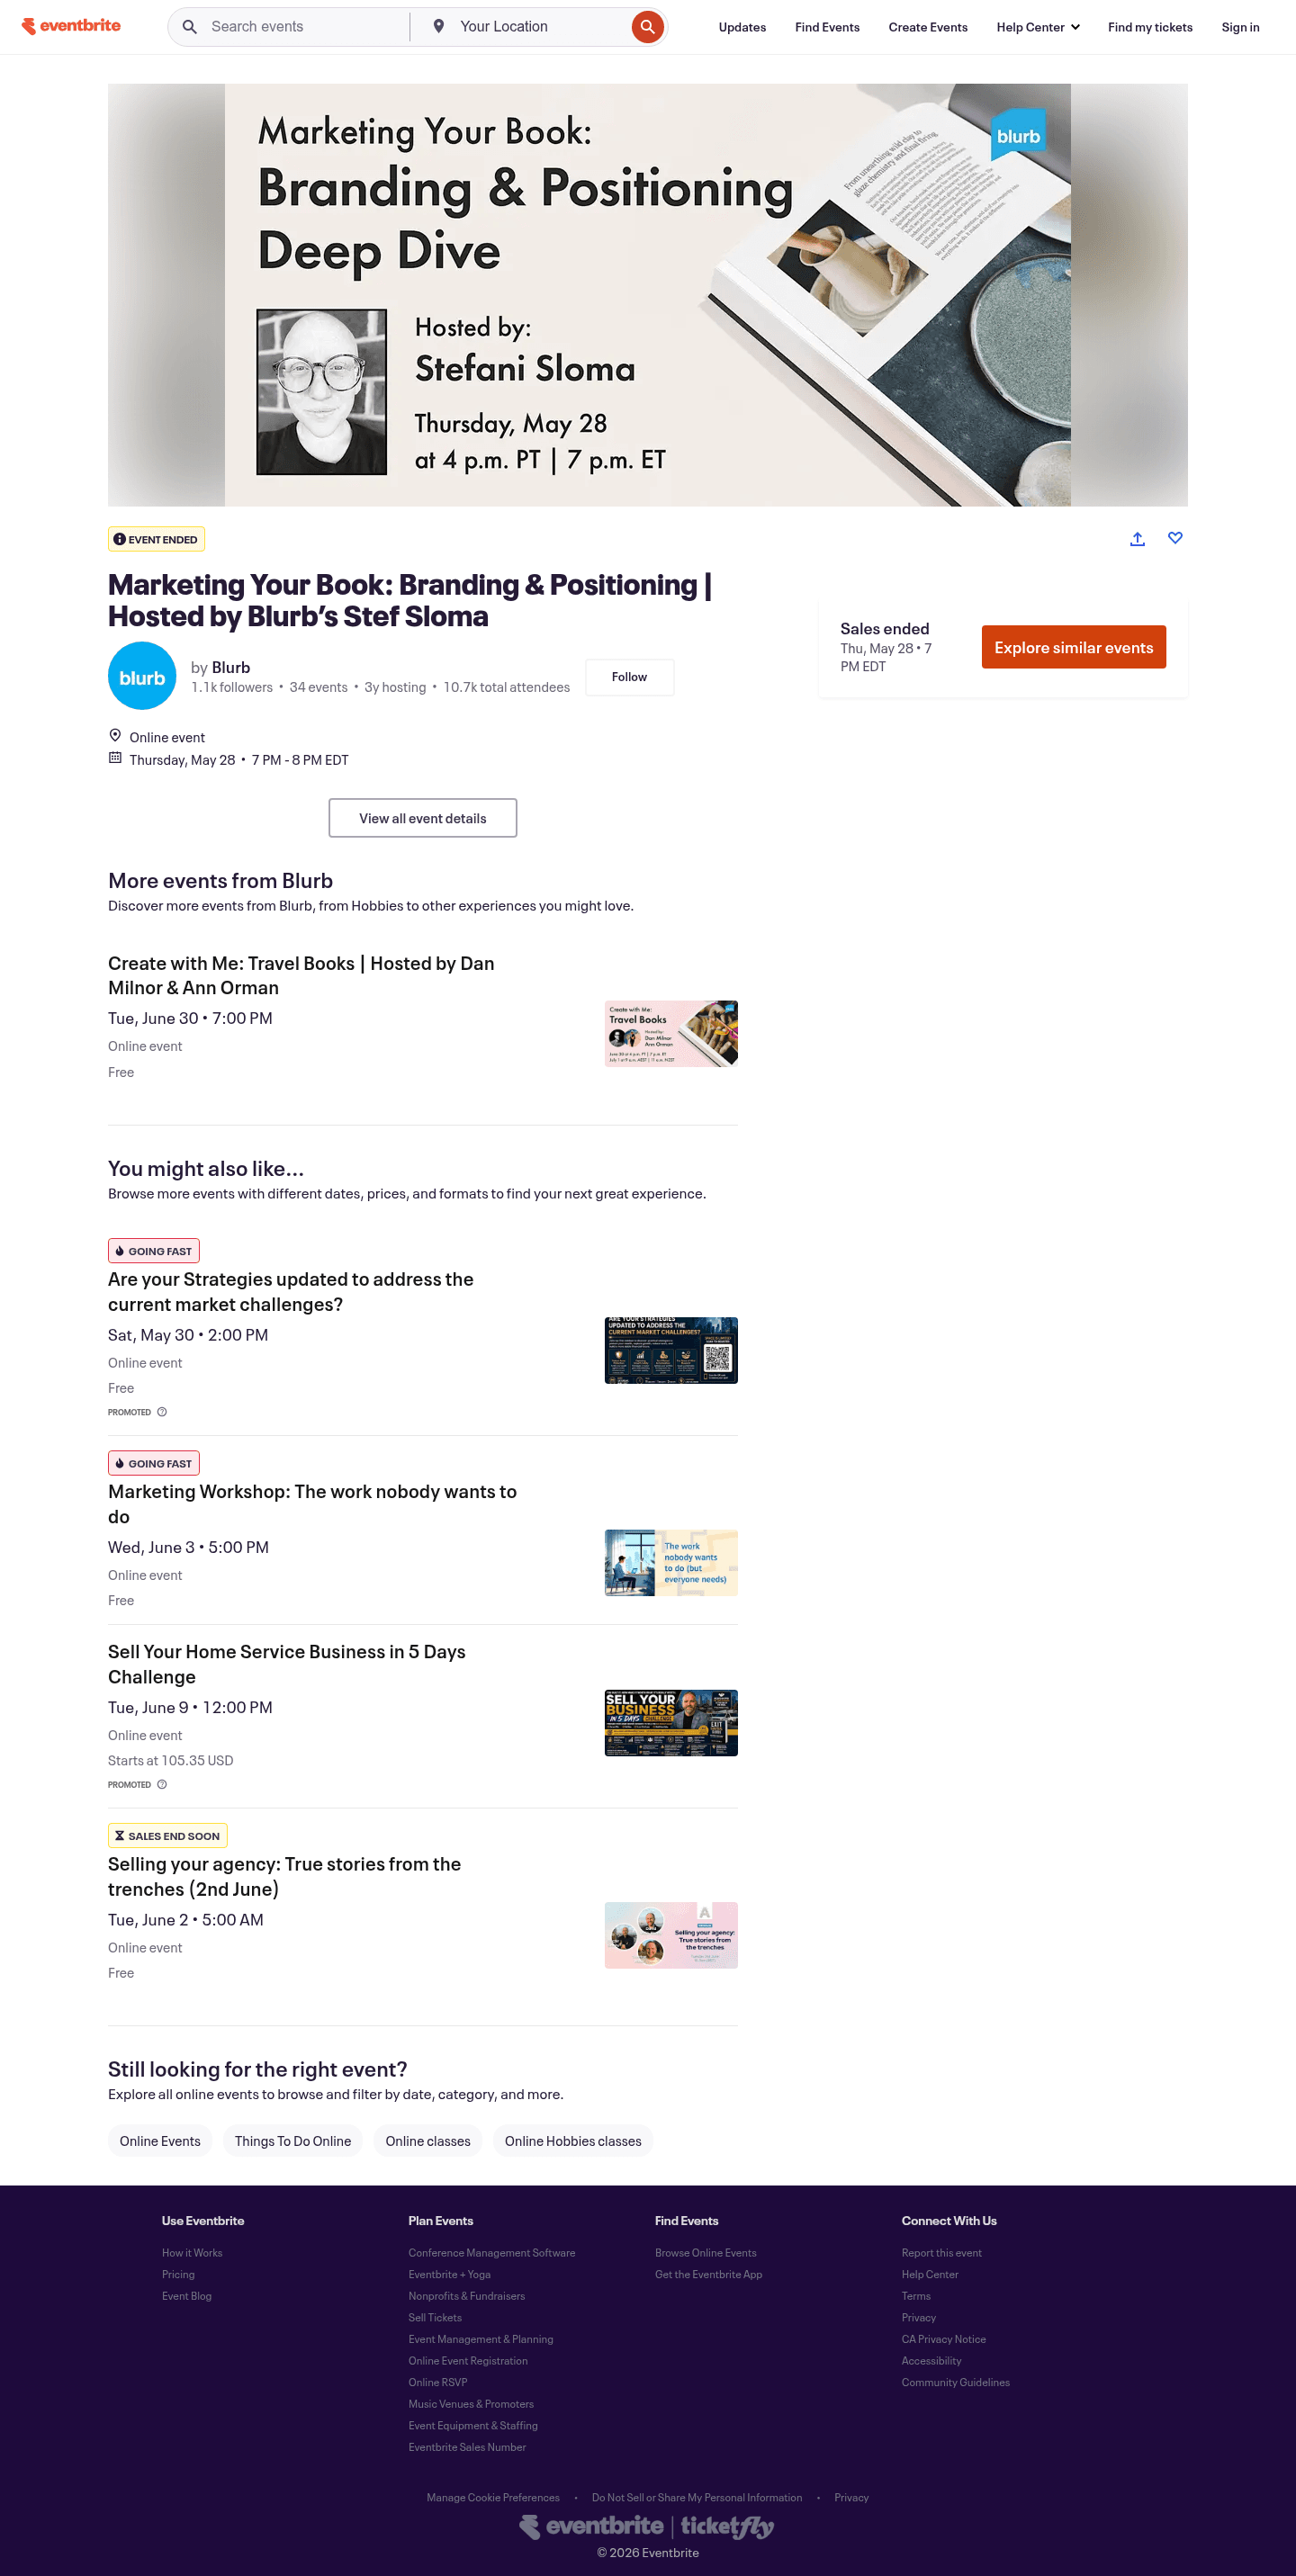Click View all event details button
Viewport: 1296px width, 2576px height.
tap(422, 818)
